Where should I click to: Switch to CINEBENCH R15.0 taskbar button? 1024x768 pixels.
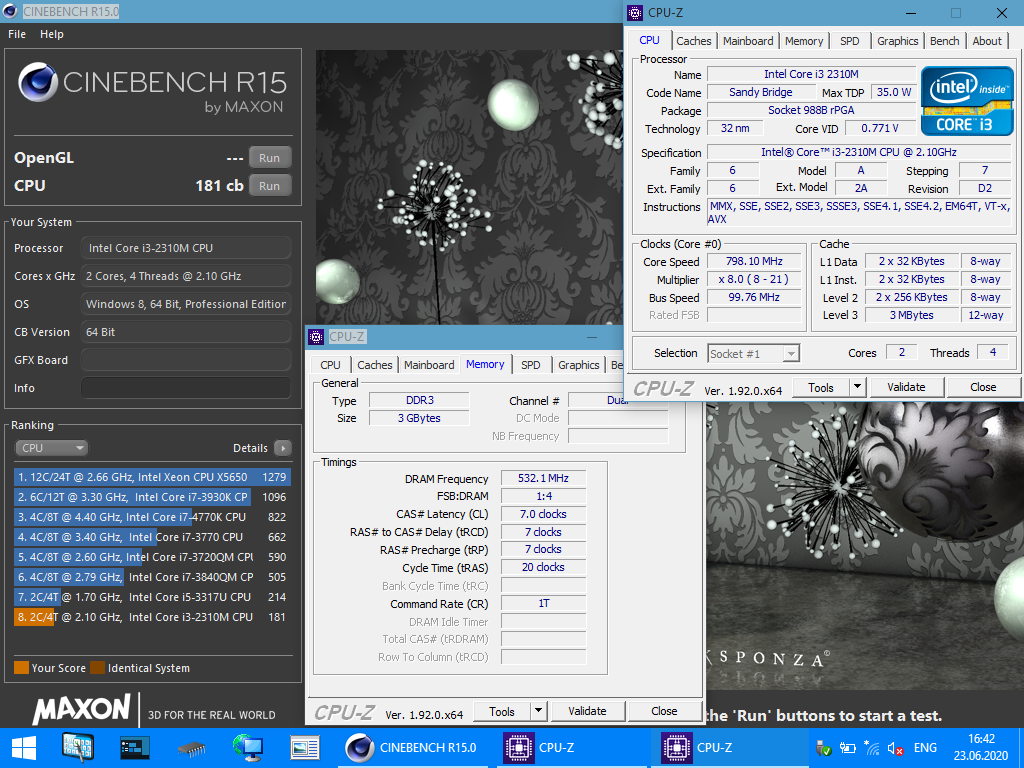[413, 748]
